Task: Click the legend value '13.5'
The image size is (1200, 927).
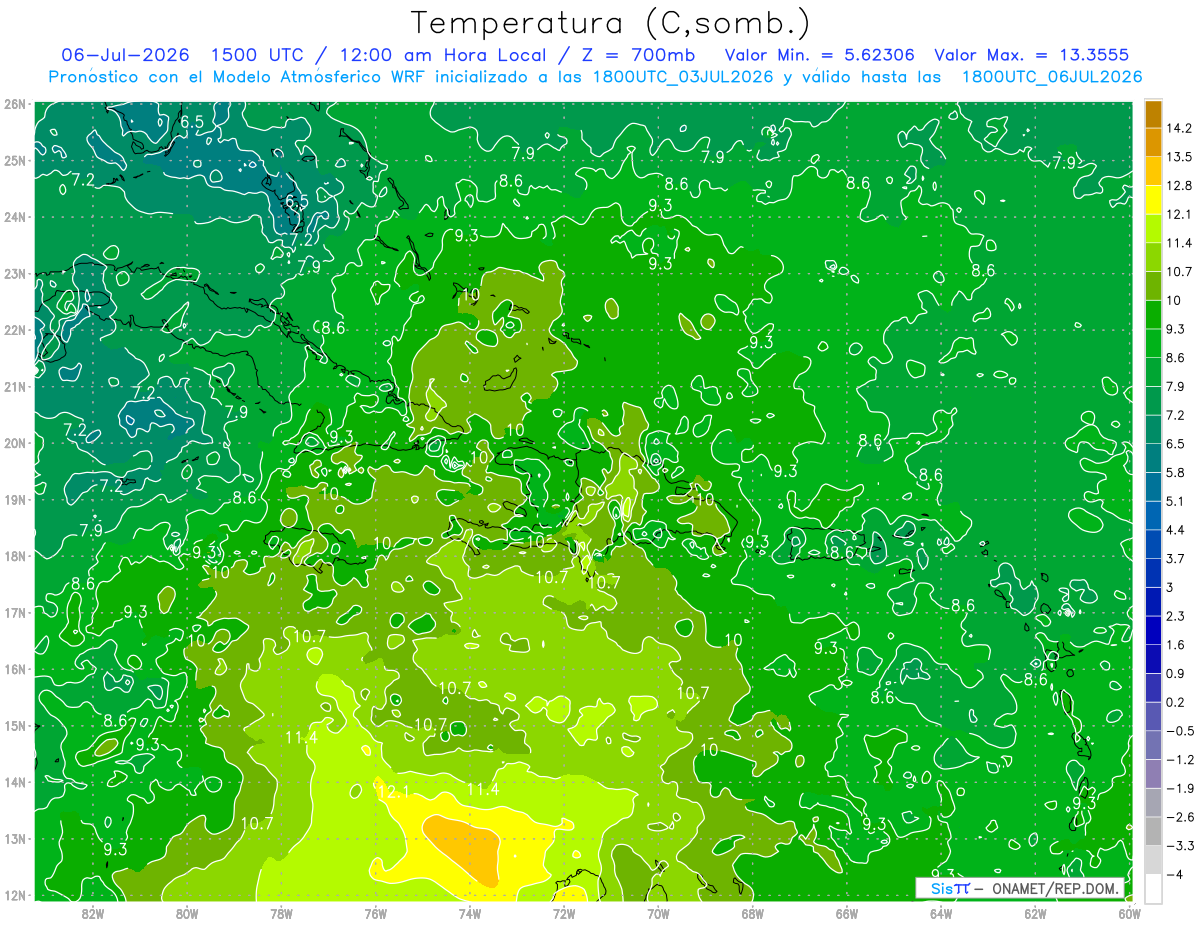Action: 1179,156
